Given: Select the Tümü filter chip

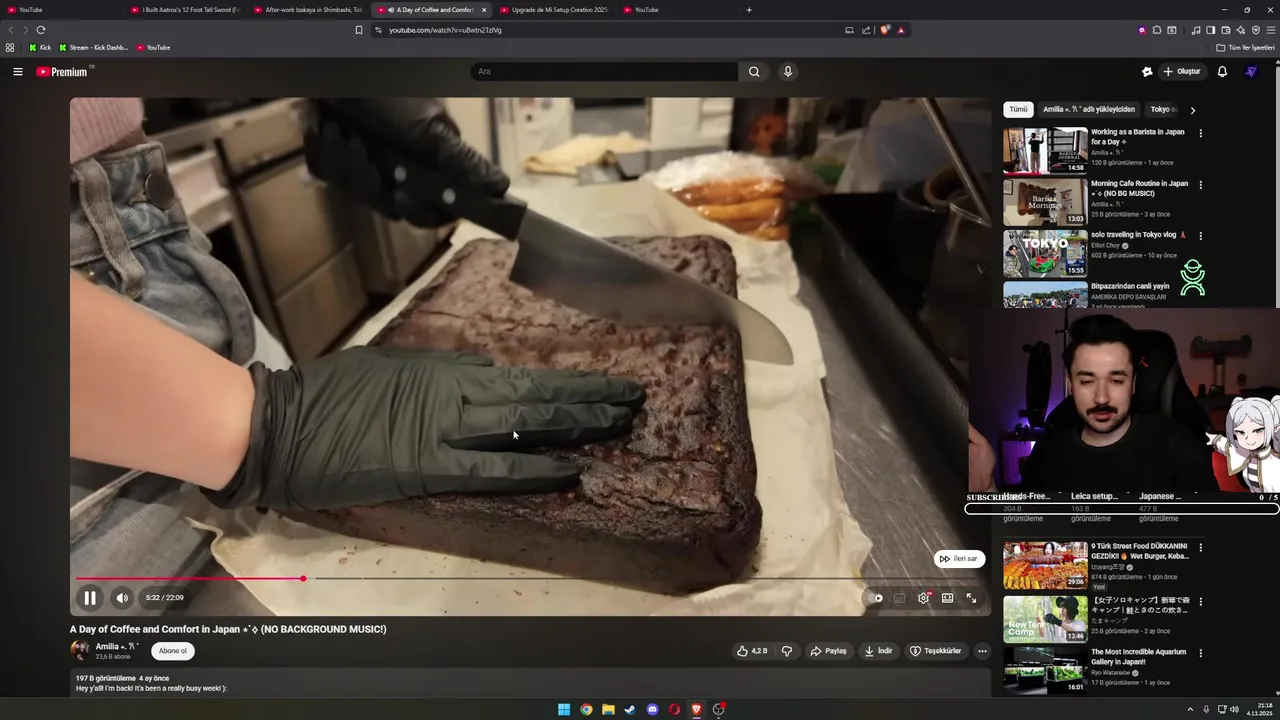Looking at the screenshot, I should coord(1018,109).
